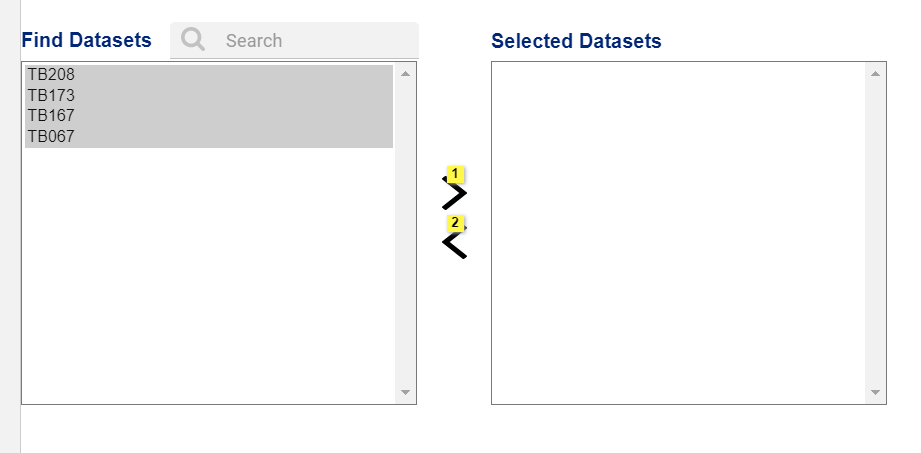Click the Selected Datasets heading
This screenshot has height=453, width=921.
coord(576,41)
